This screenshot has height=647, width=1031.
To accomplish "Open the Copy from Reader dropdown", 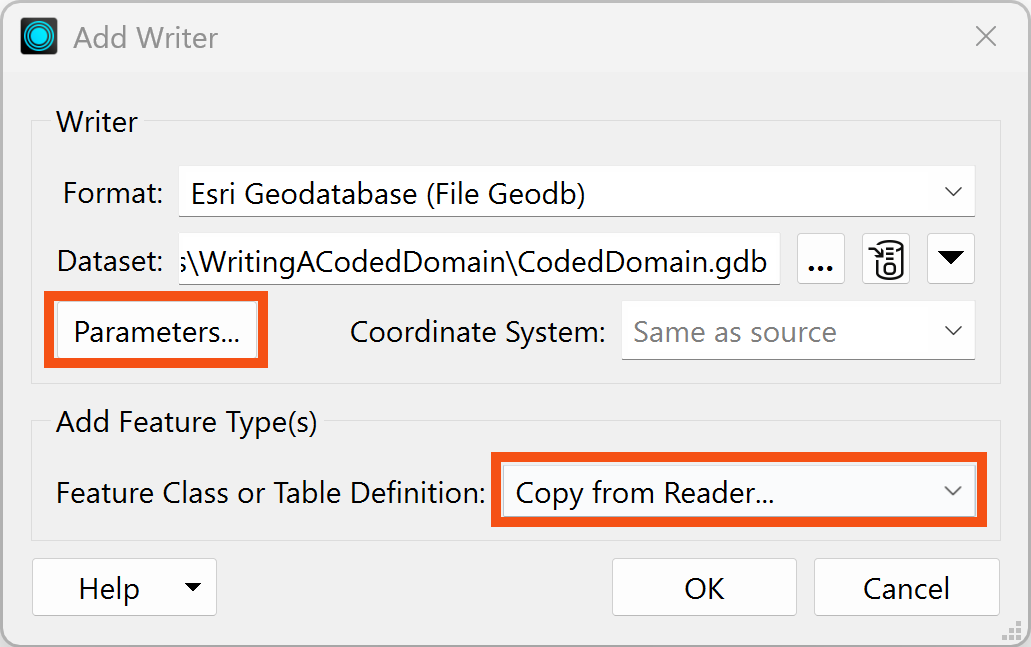I will tap(738, 490).
